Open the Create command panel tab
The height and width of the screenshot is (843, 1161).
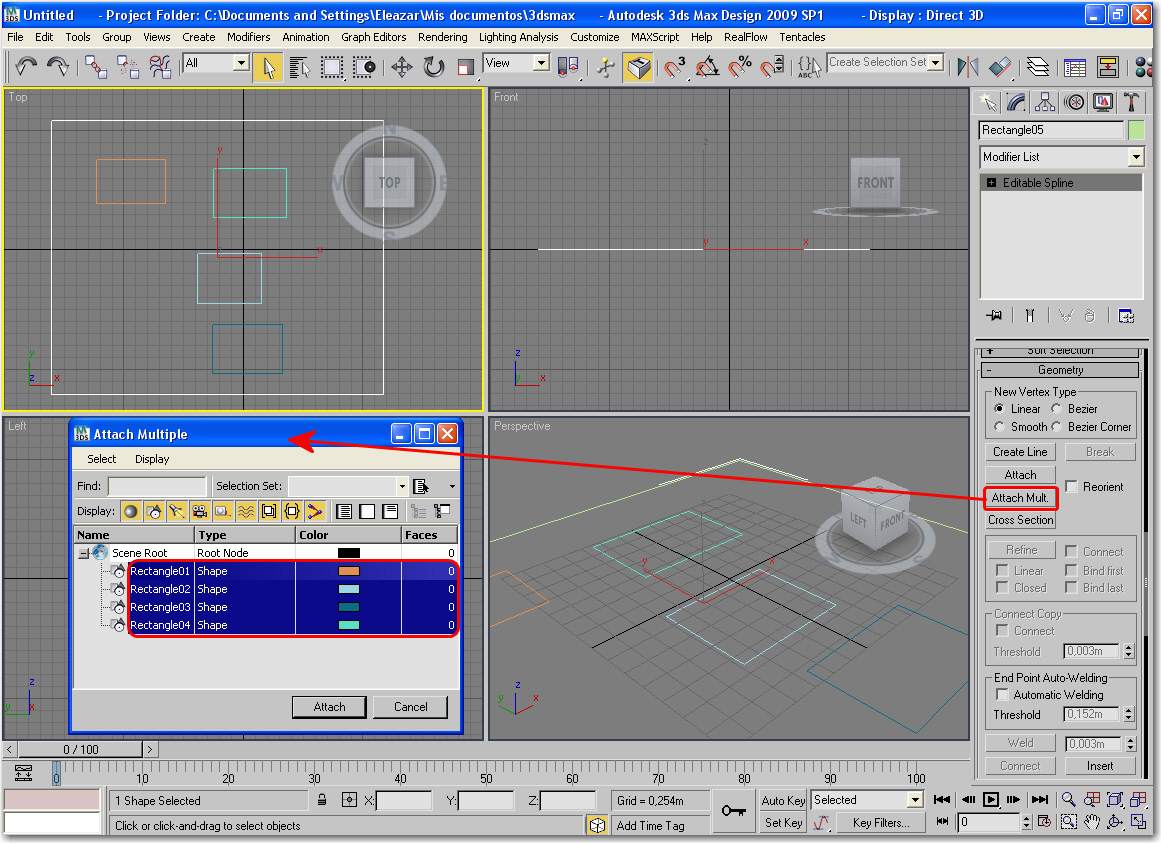(x=987, y=102)
